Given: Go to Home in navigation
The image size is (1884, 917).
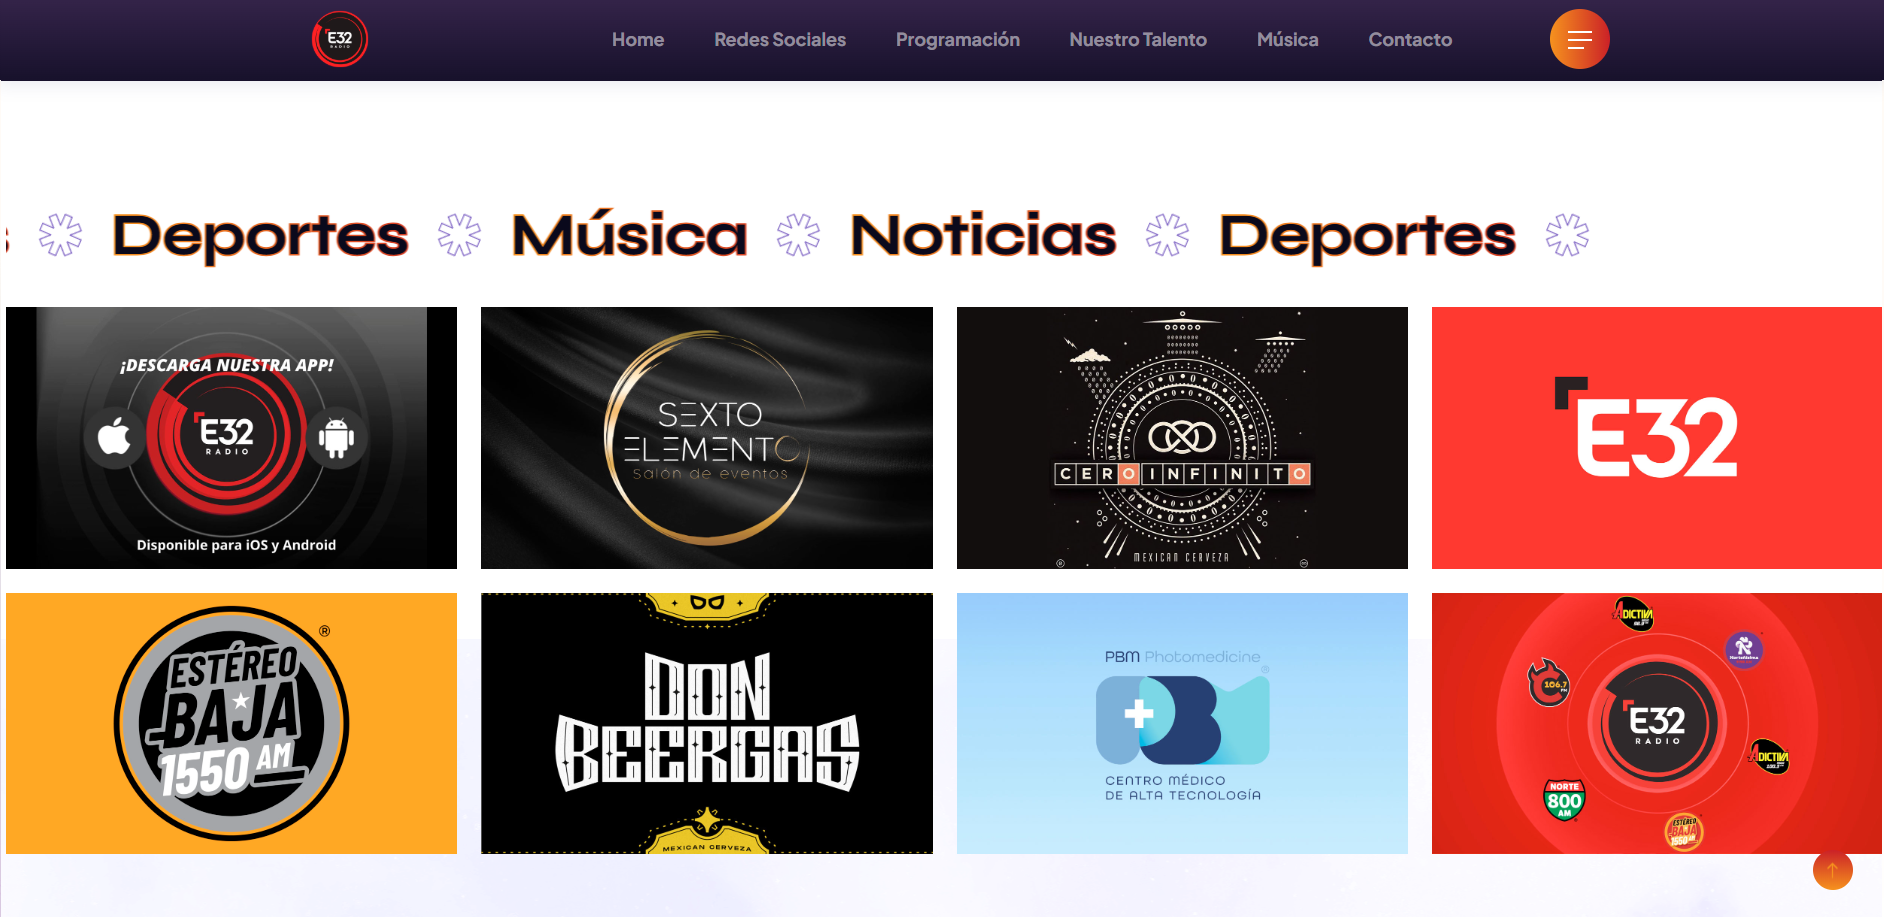Looking at the screenshot, I should (x=638, y=40).
